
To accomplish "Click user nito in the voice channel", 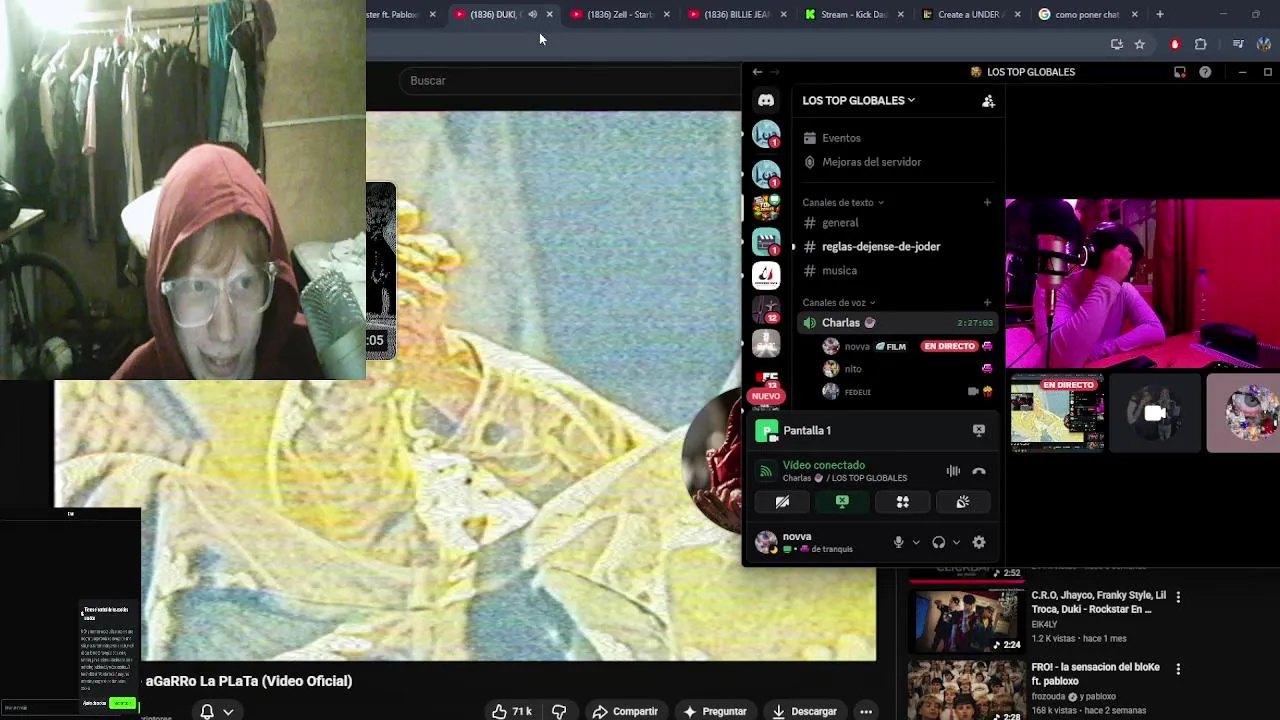I will tap(853, 369).
